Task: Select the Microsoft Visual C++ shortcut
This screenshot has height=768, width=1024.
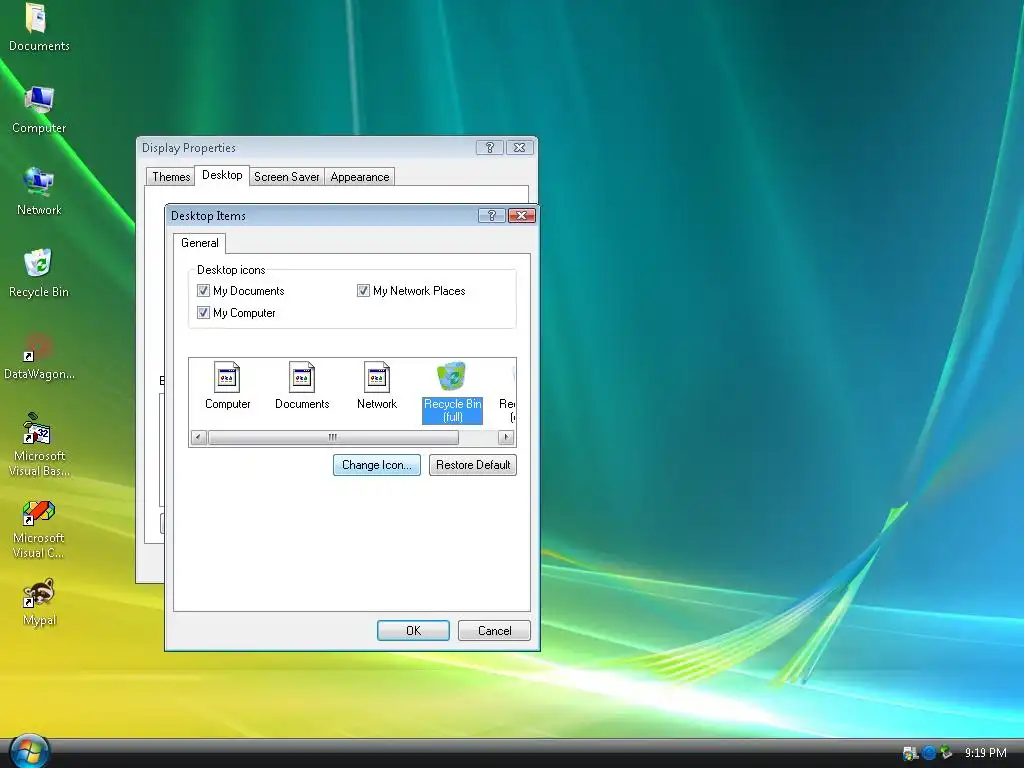Action: point(39,529)
